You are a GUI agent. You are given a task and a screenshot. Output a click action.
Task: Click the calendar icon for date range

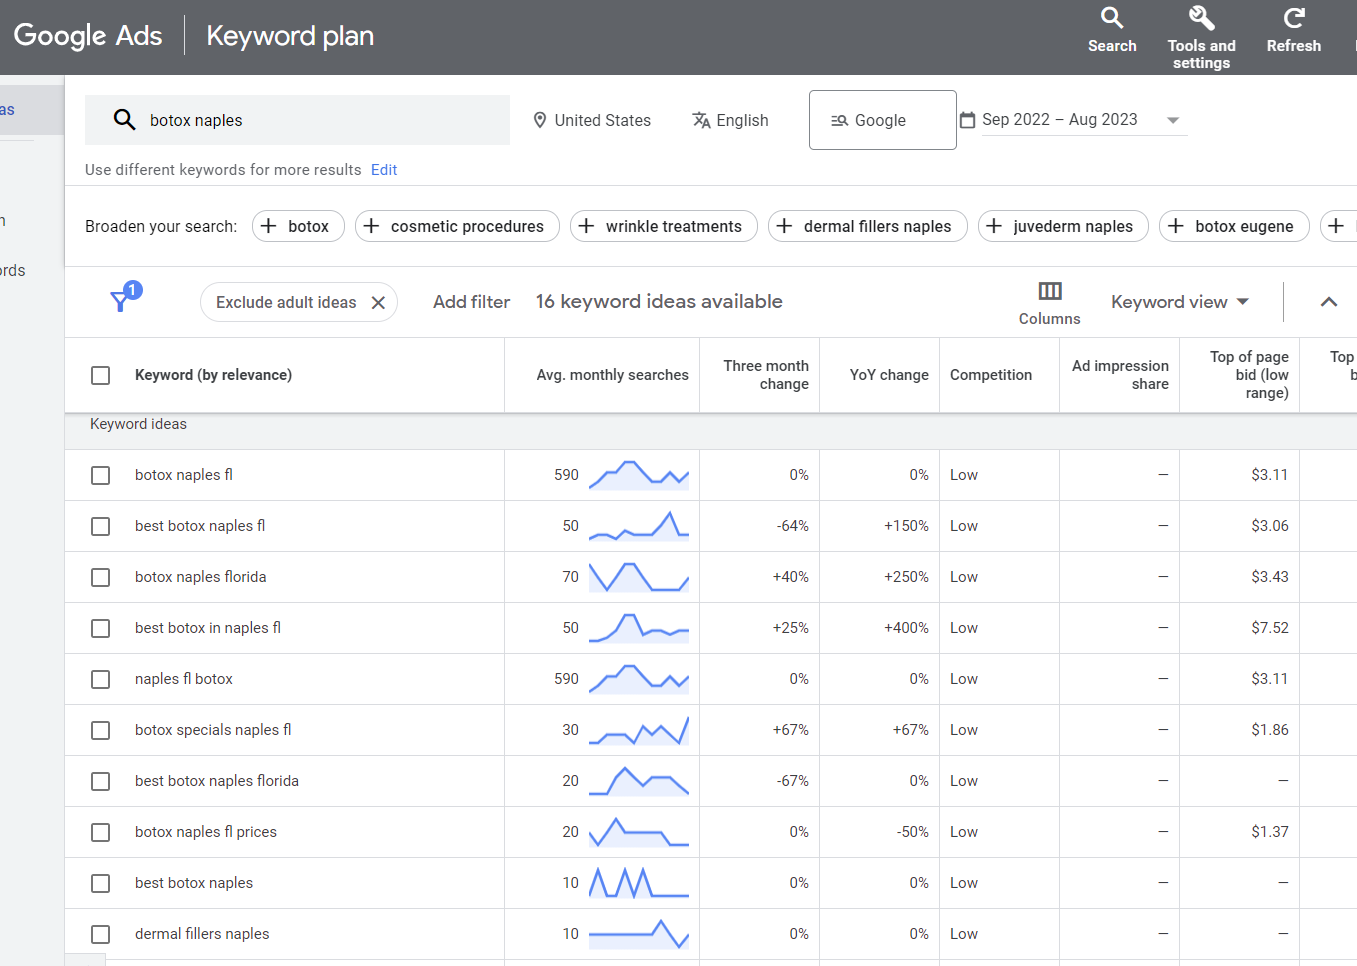pos(967,120)
